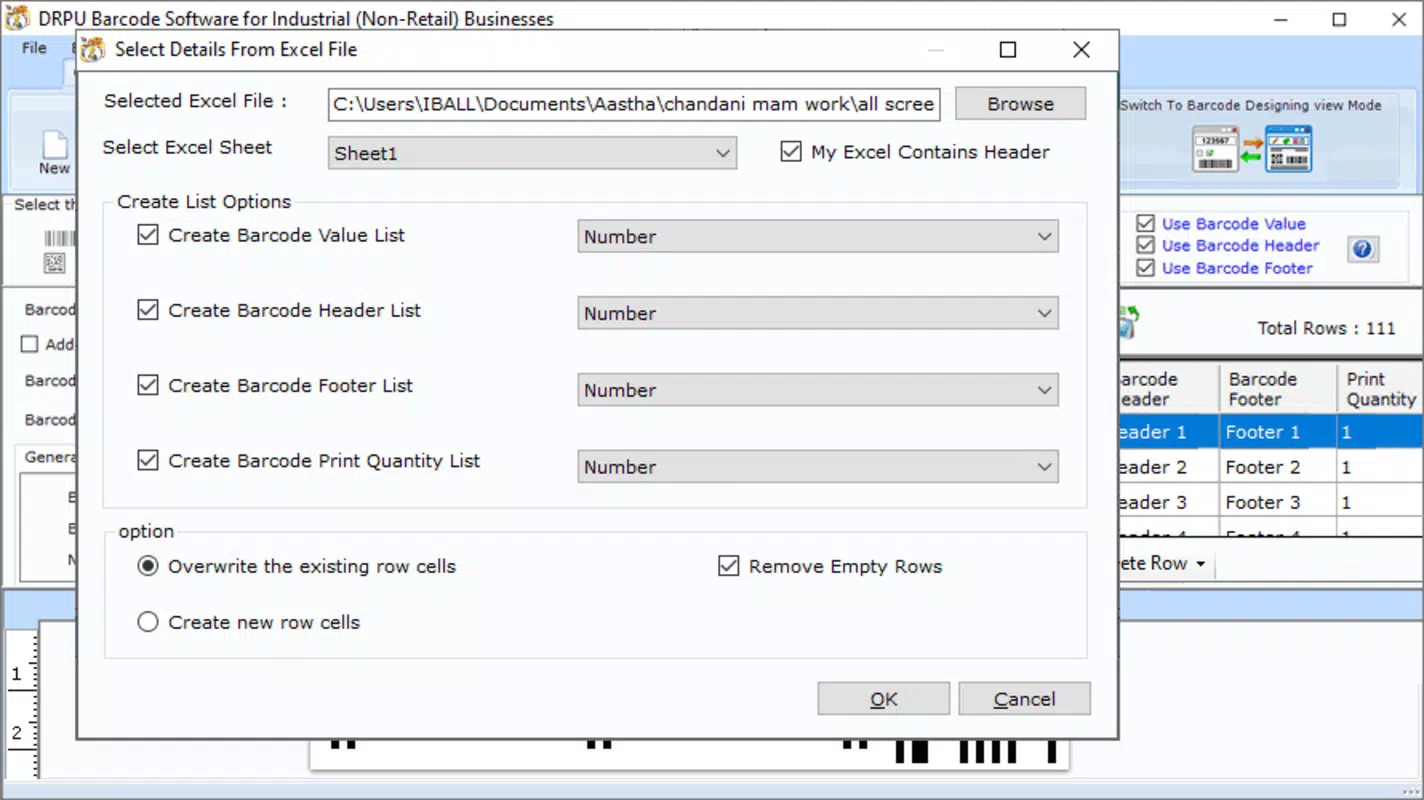Select Overwrite the existing row cells
1424x800 pixels.
point(148,566)
